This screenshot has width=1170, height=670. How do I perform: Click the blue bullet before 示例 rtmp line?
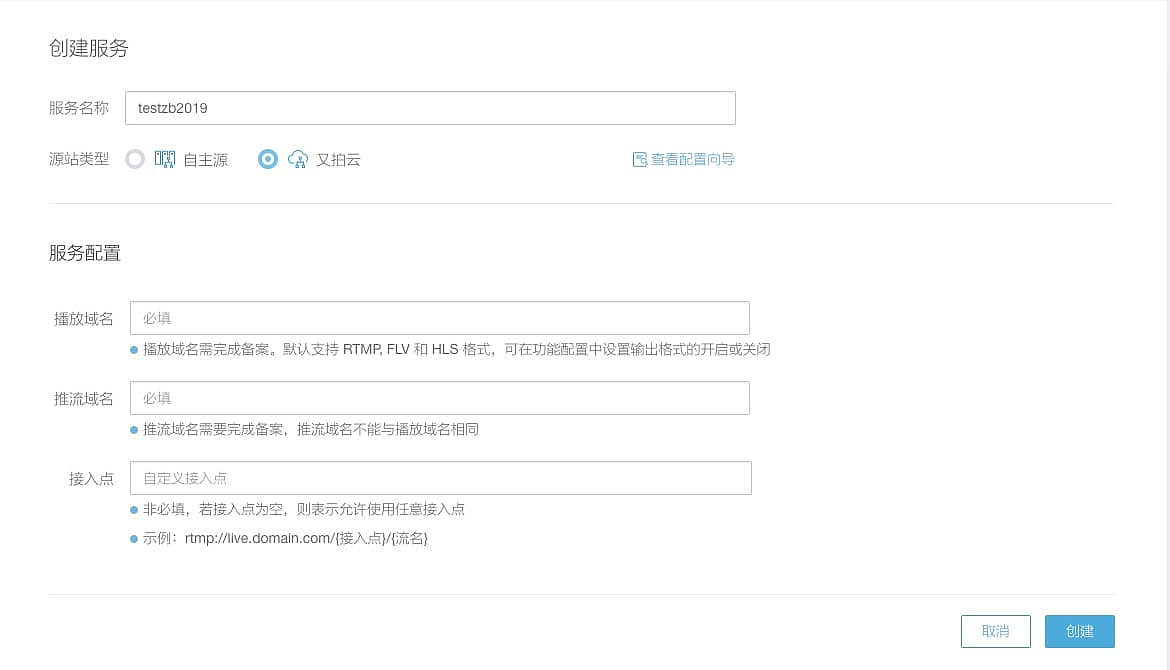(x=134, y=539)
